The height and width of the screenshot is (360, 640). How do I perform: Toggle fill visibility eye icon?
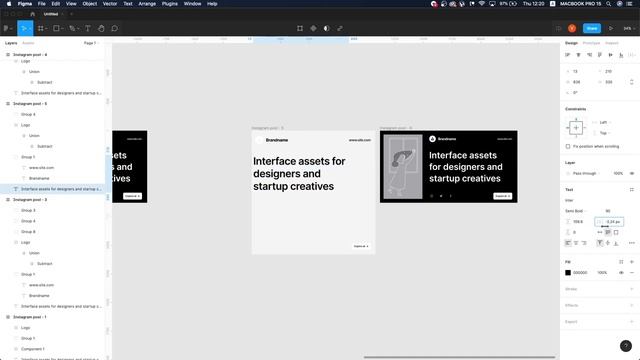[621, 273]
